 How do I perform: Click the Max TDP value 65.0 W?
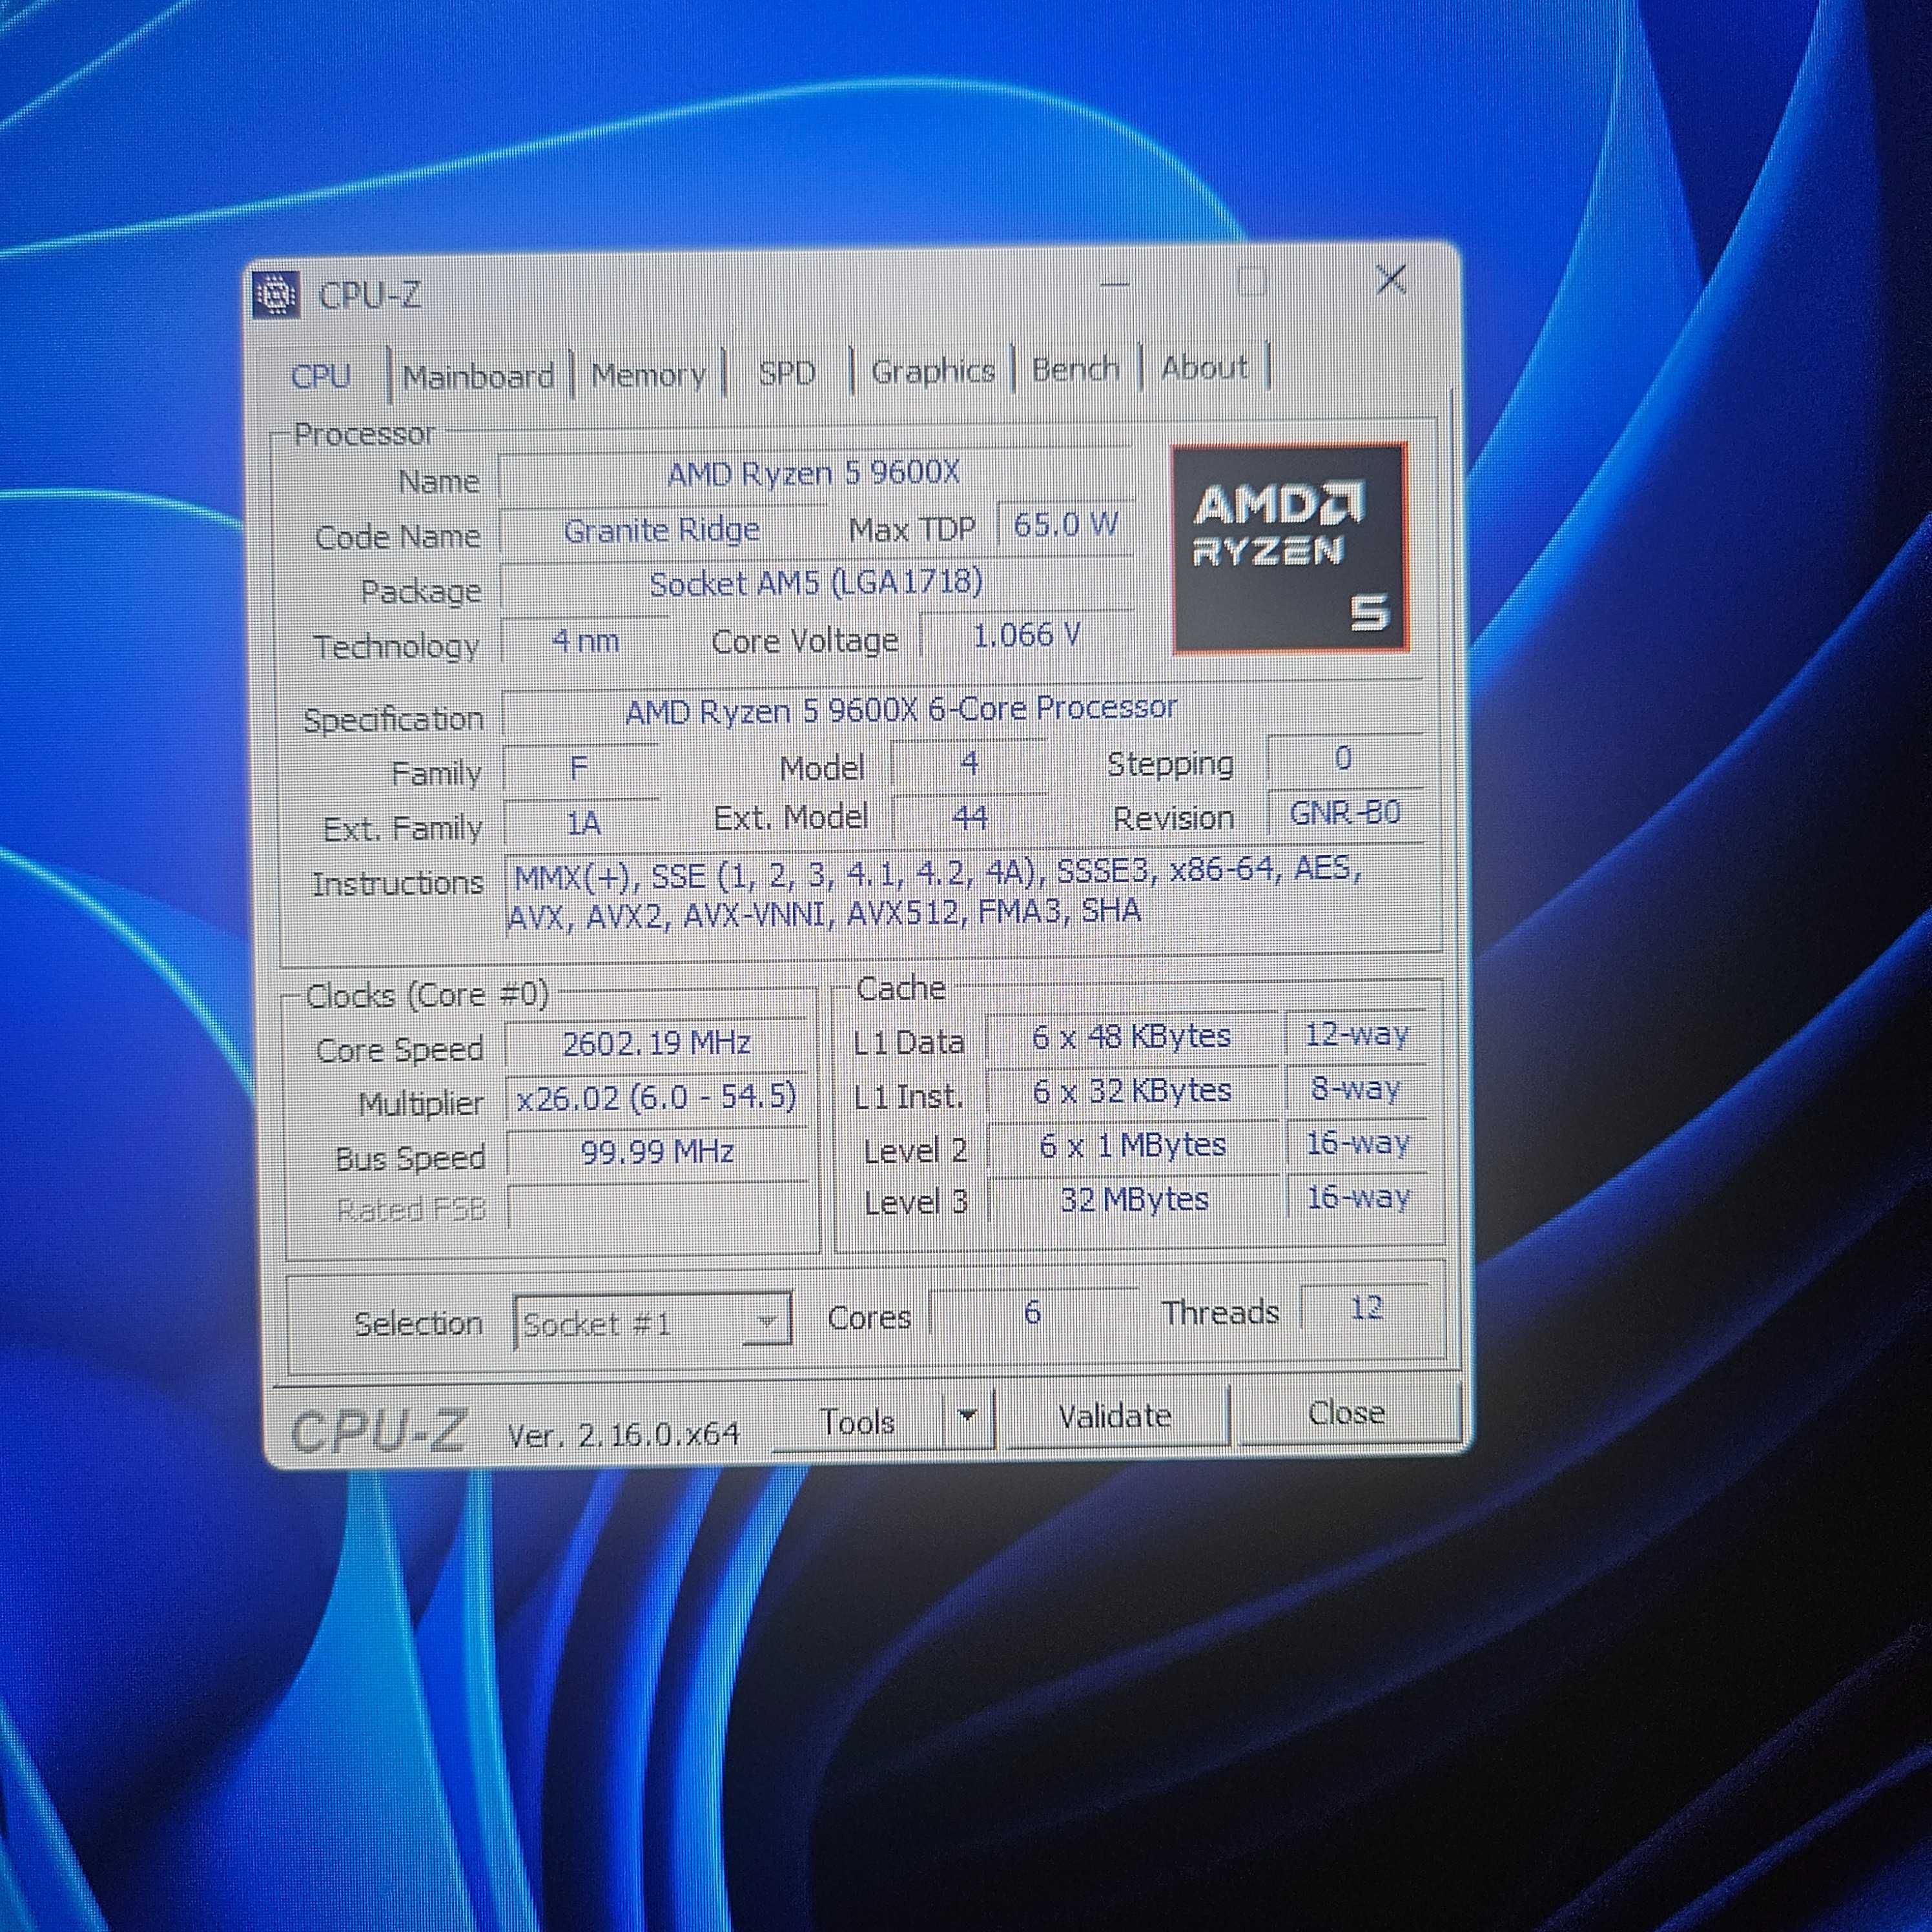click(x=1066, y=525)
